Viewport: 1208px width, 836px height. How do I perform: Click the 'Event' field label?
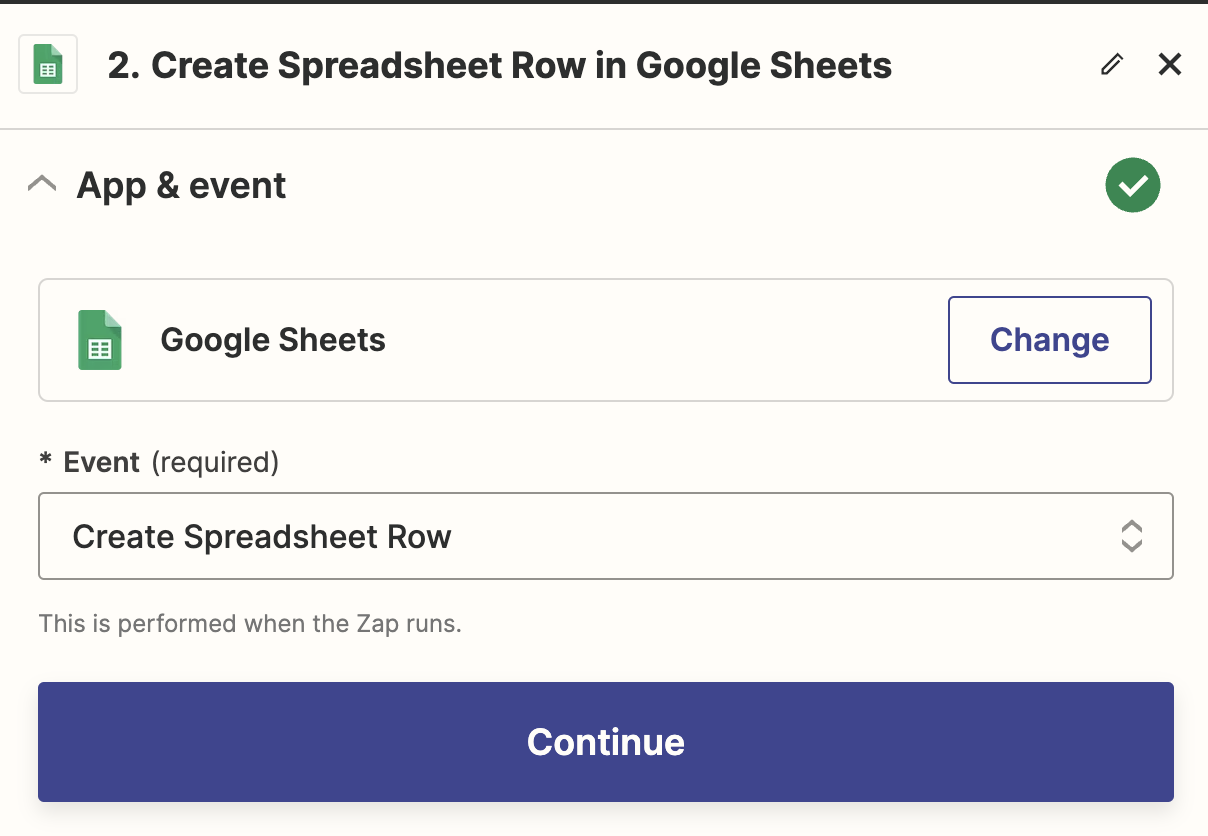coord(101,462)
